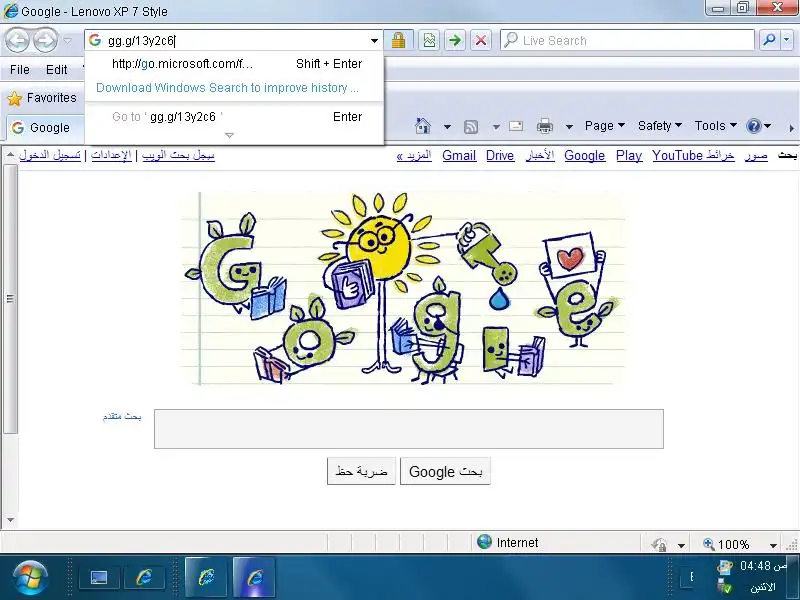The width and height of the screenshot is (800, 600).
Task: Click the Forward navigation arrow
Action: (x=45, y=40)
